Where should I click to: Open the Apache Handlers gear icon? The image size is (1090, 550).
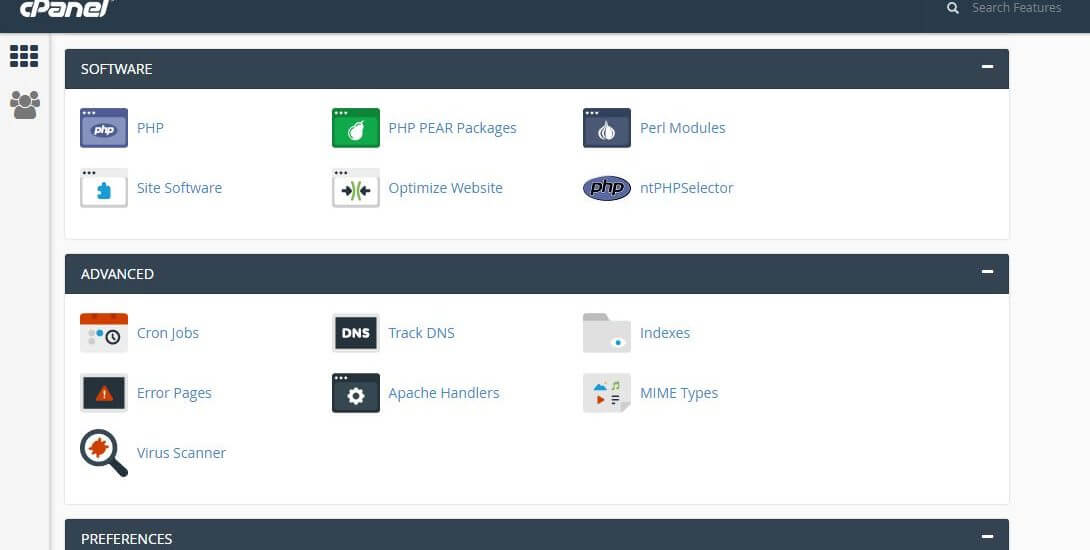355,393
